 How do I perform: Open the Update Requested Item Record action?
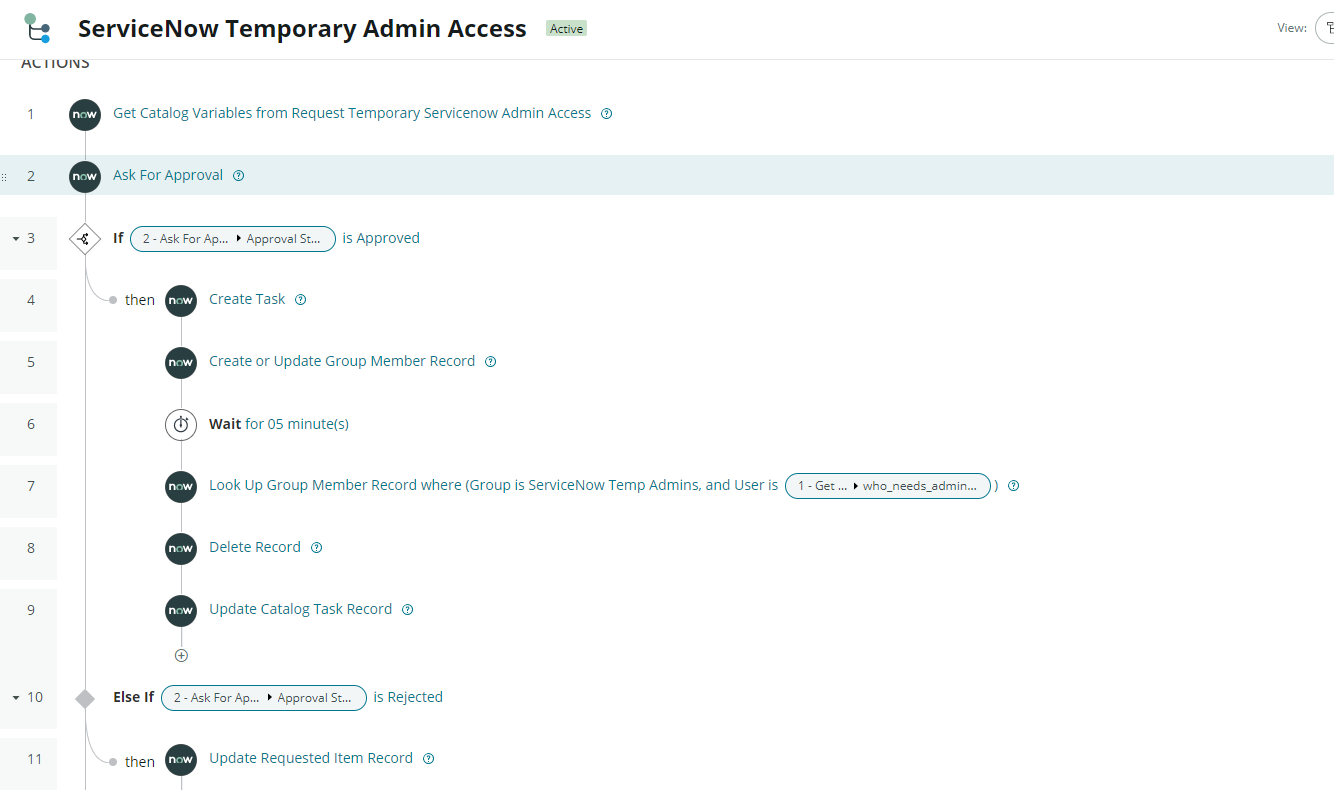click(311, 759)
